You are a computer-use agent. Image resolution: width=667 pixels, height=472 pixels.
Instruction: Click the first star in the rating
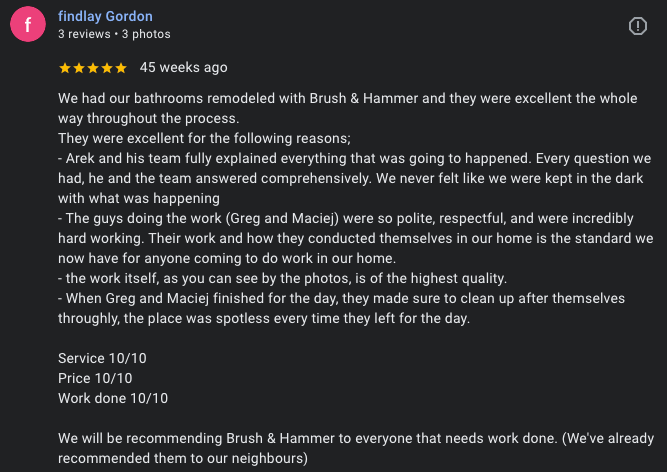tap(65, 68)
